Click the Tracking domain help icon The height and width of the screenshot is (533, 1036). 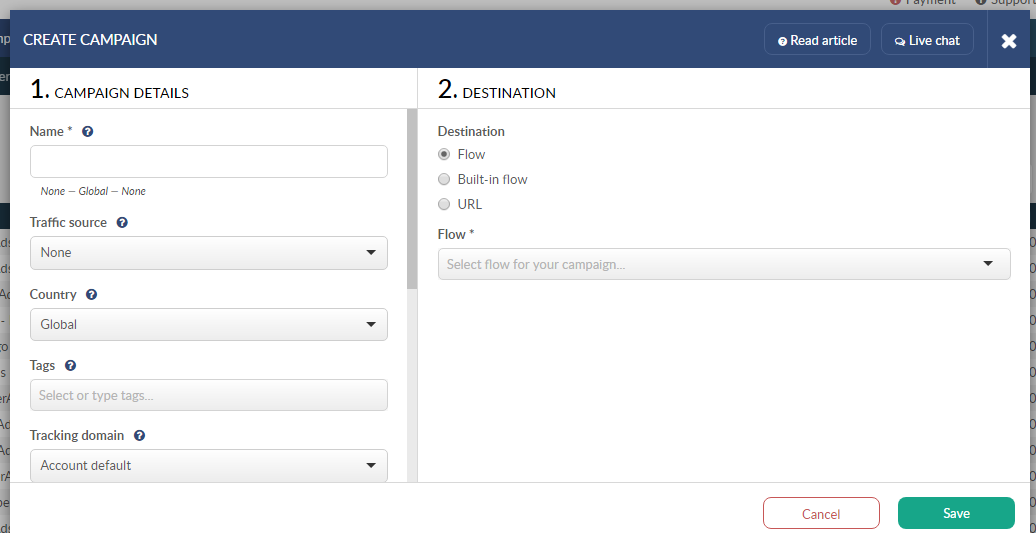[x=139, y=436]
